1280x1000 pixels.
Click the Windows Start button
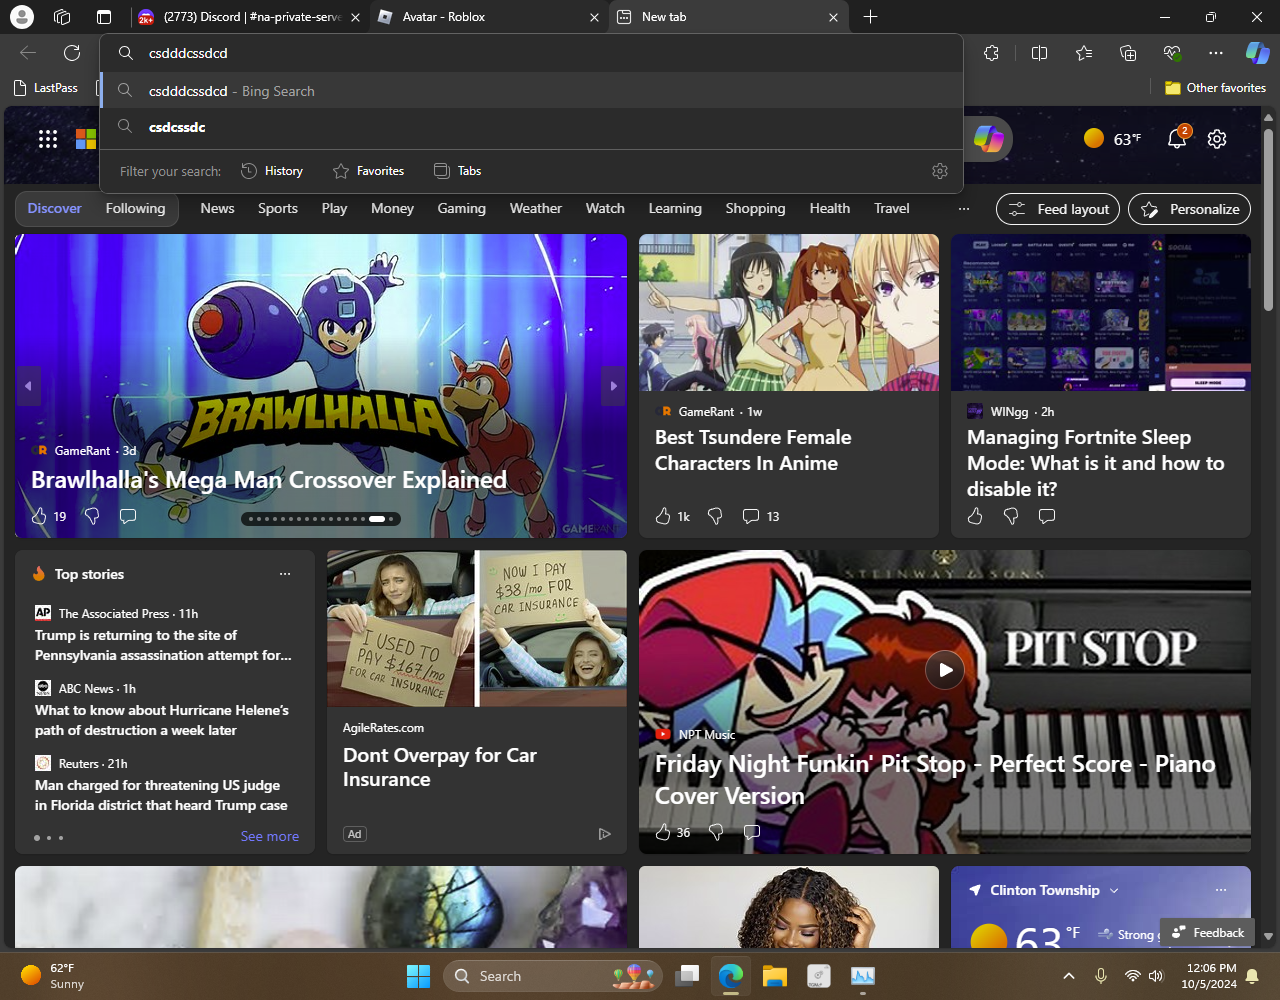(418, 976)
